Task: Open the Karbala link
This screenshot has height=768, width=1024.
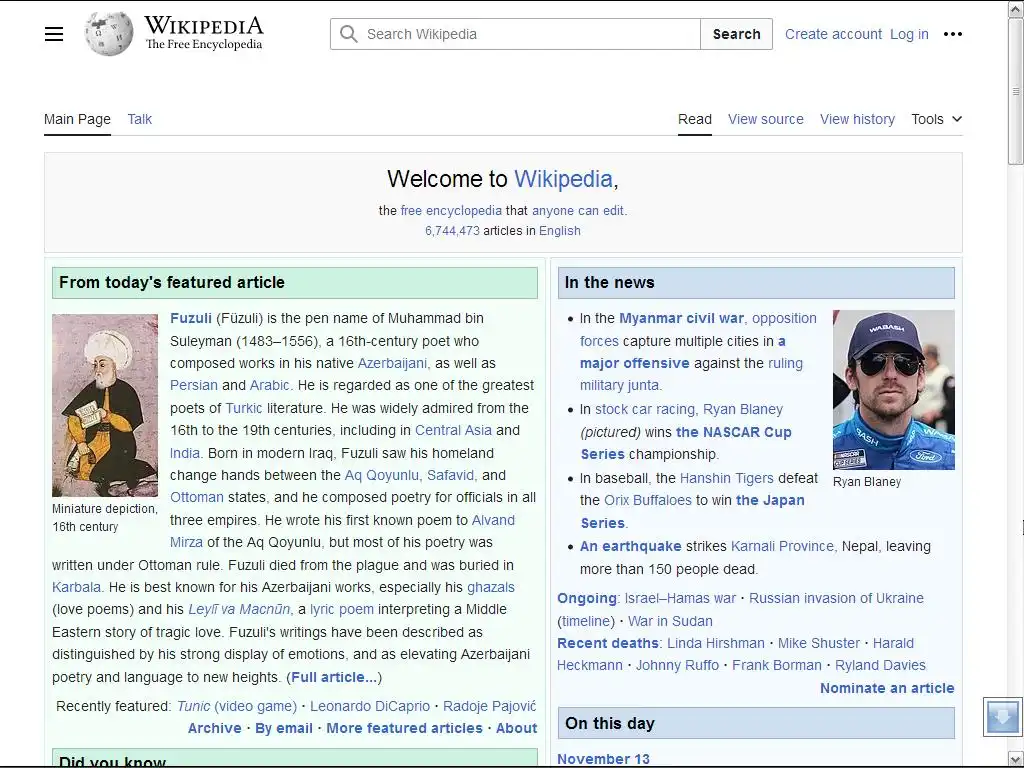Action: 76,587
